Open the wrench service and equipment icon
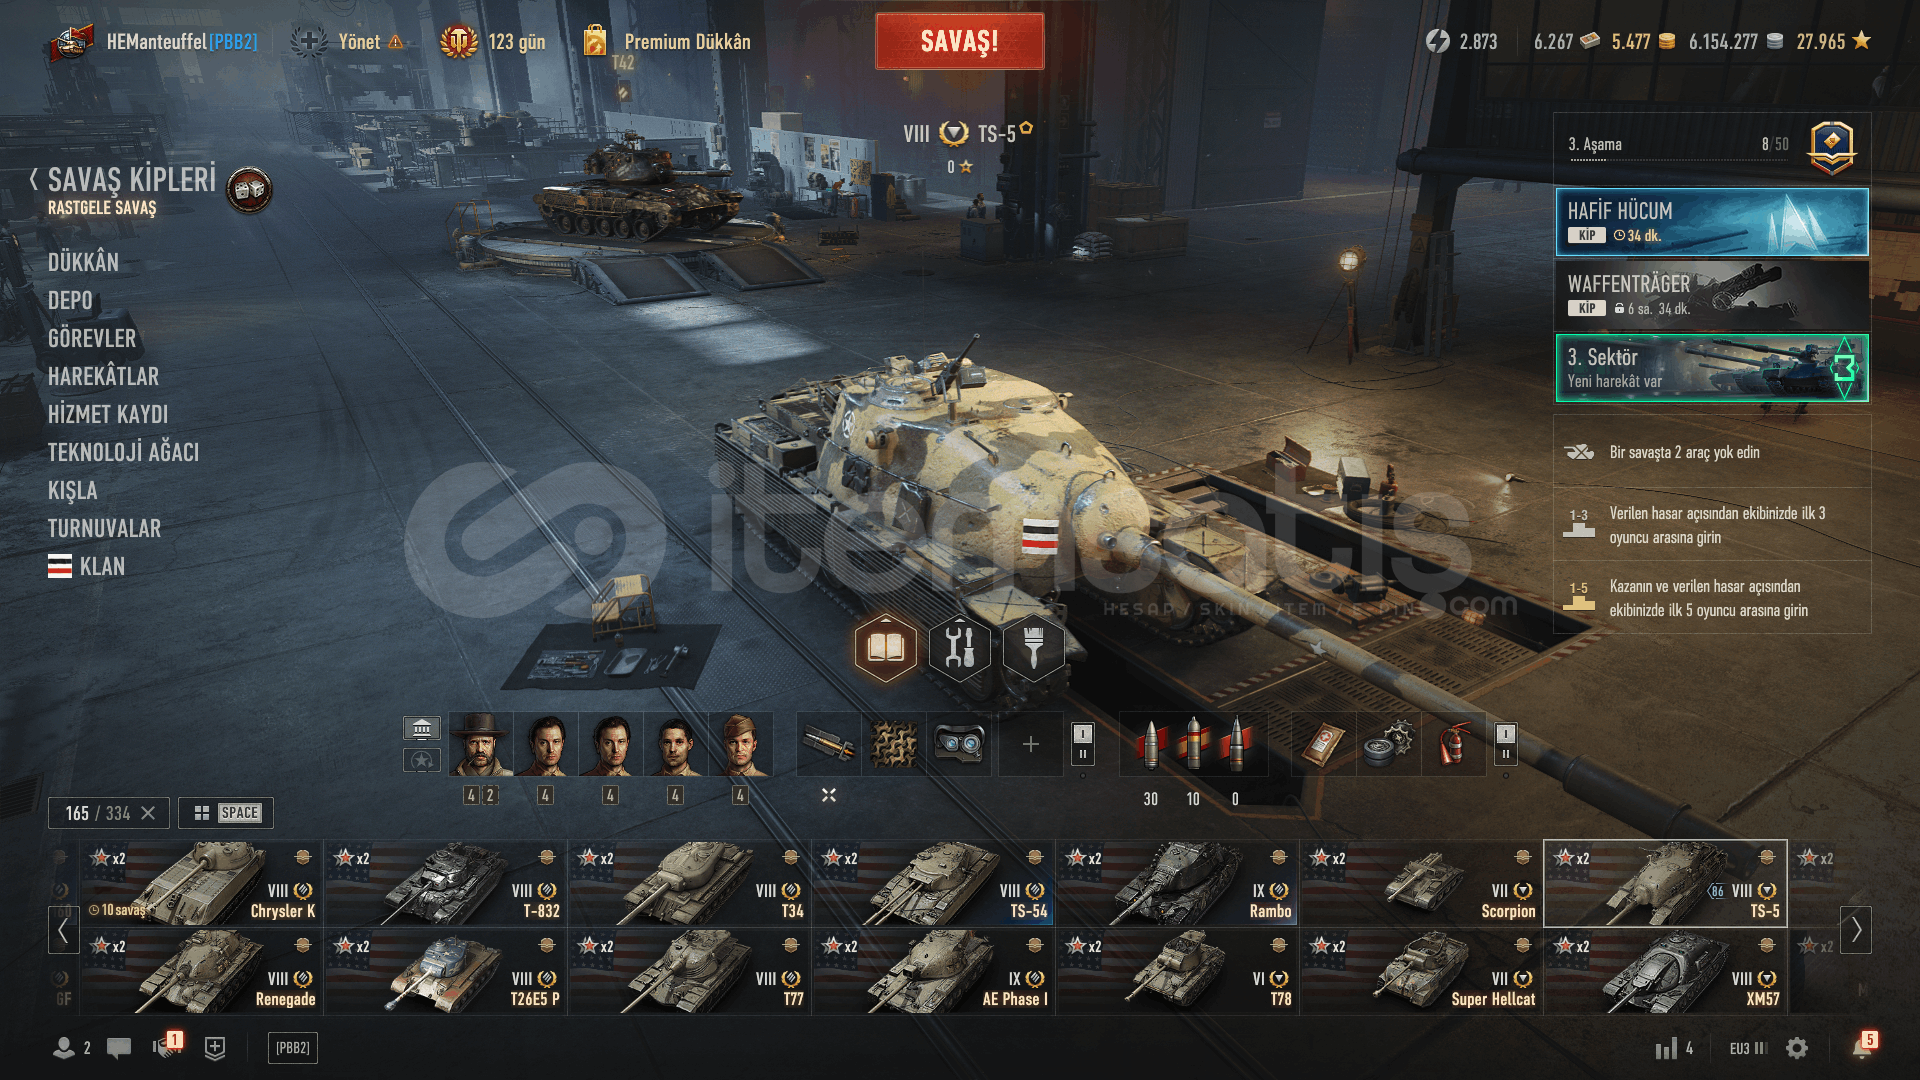1920x1080 pixels. tap(959, 648)
